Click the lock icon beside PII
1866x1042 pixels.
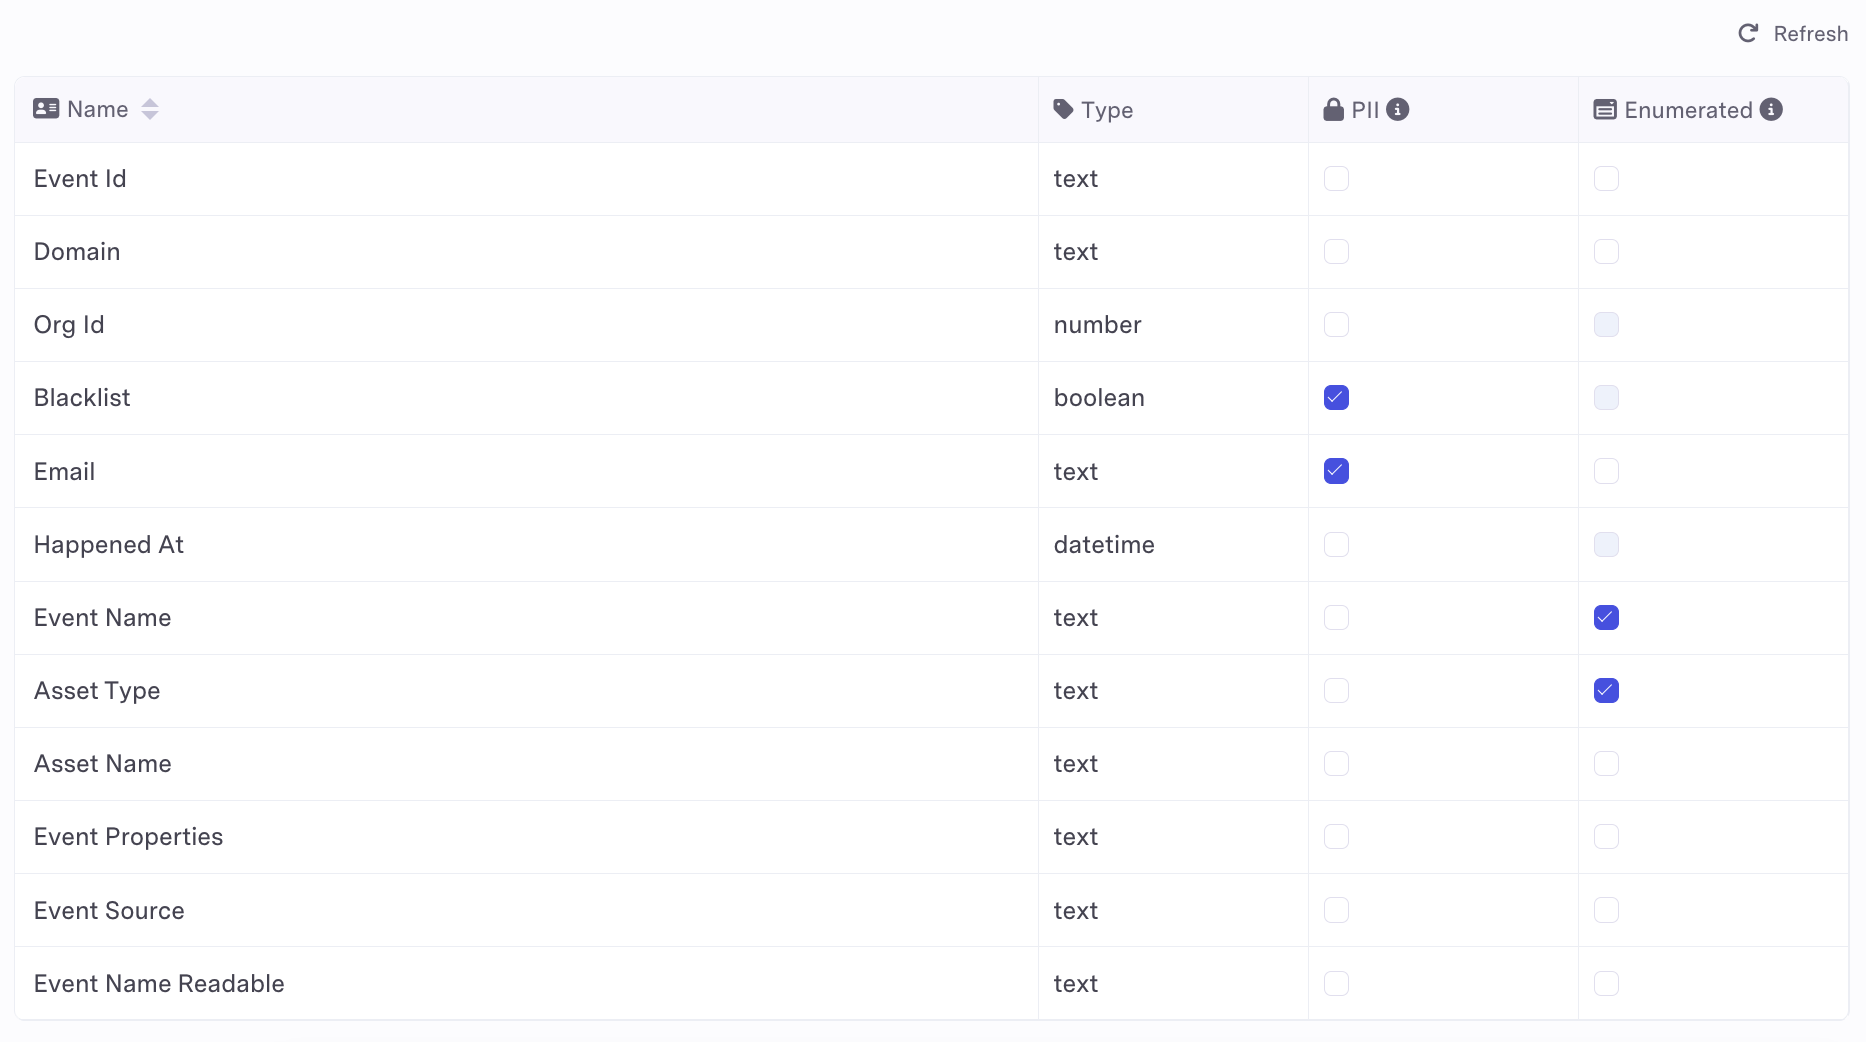coord(1333,109)
